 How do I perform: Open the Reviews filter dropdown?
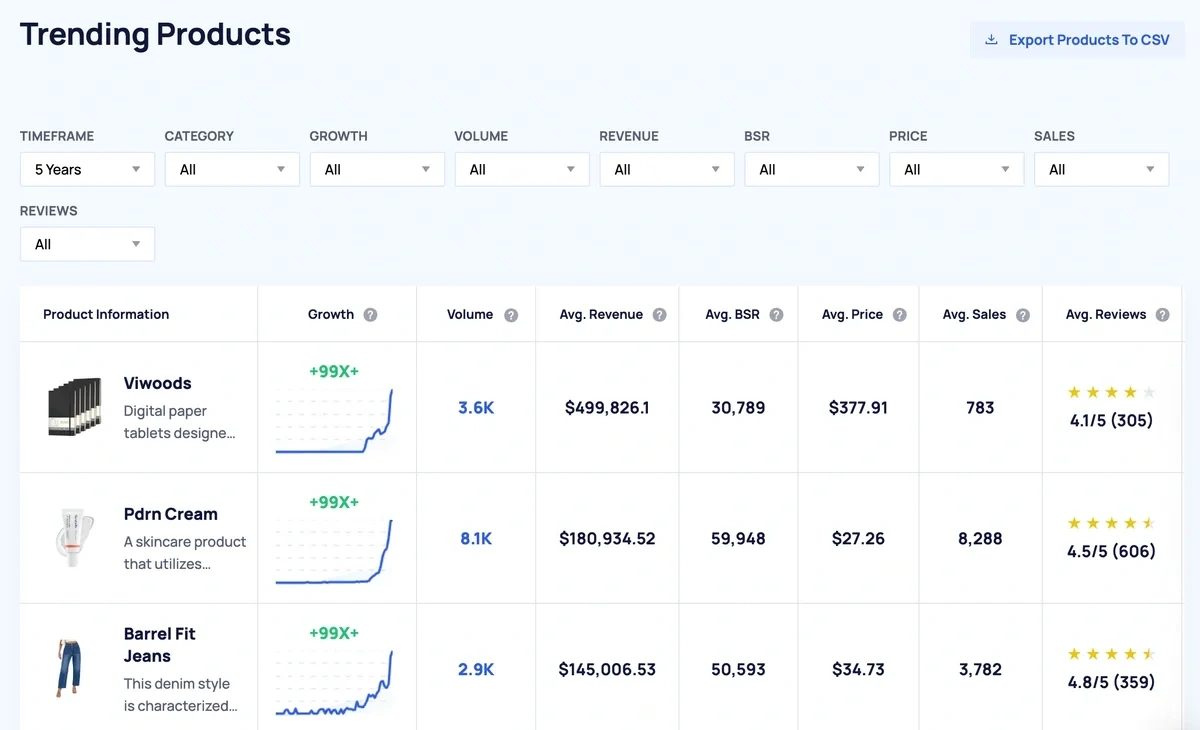(87, 245)
